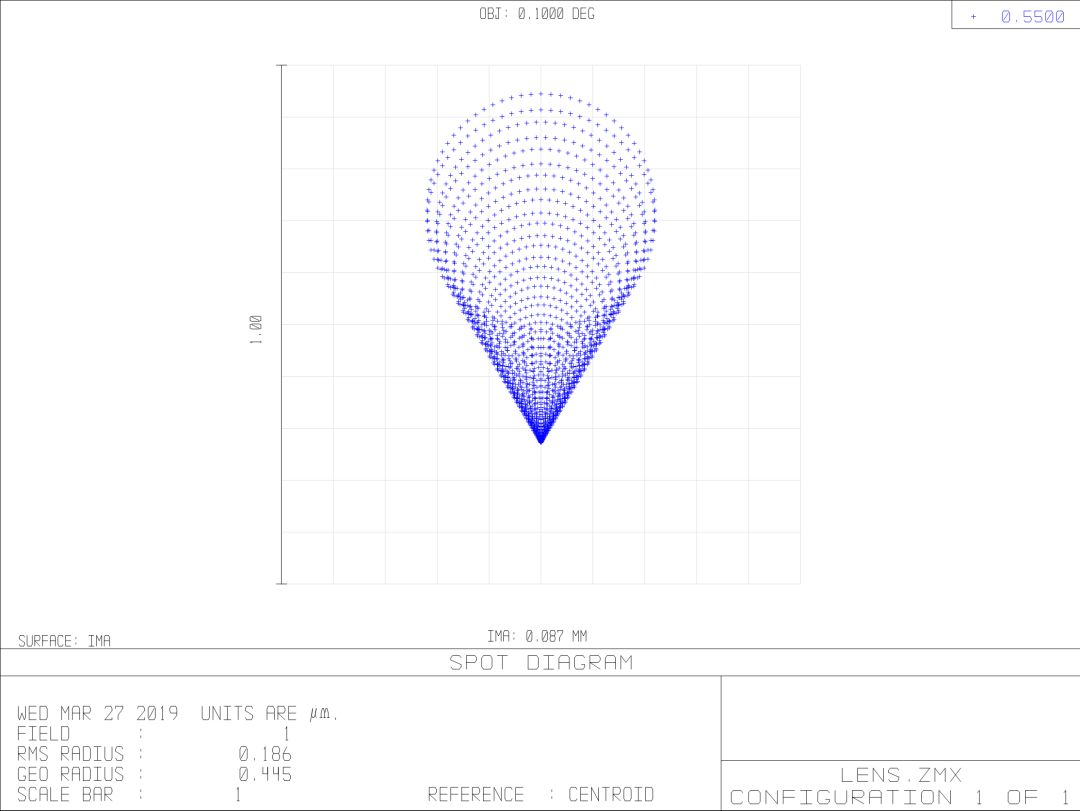Click the blue plus marker in the wavelength legend
Image resolution: width=1080 pixels, height=811 pixels.
pos(973,17)
